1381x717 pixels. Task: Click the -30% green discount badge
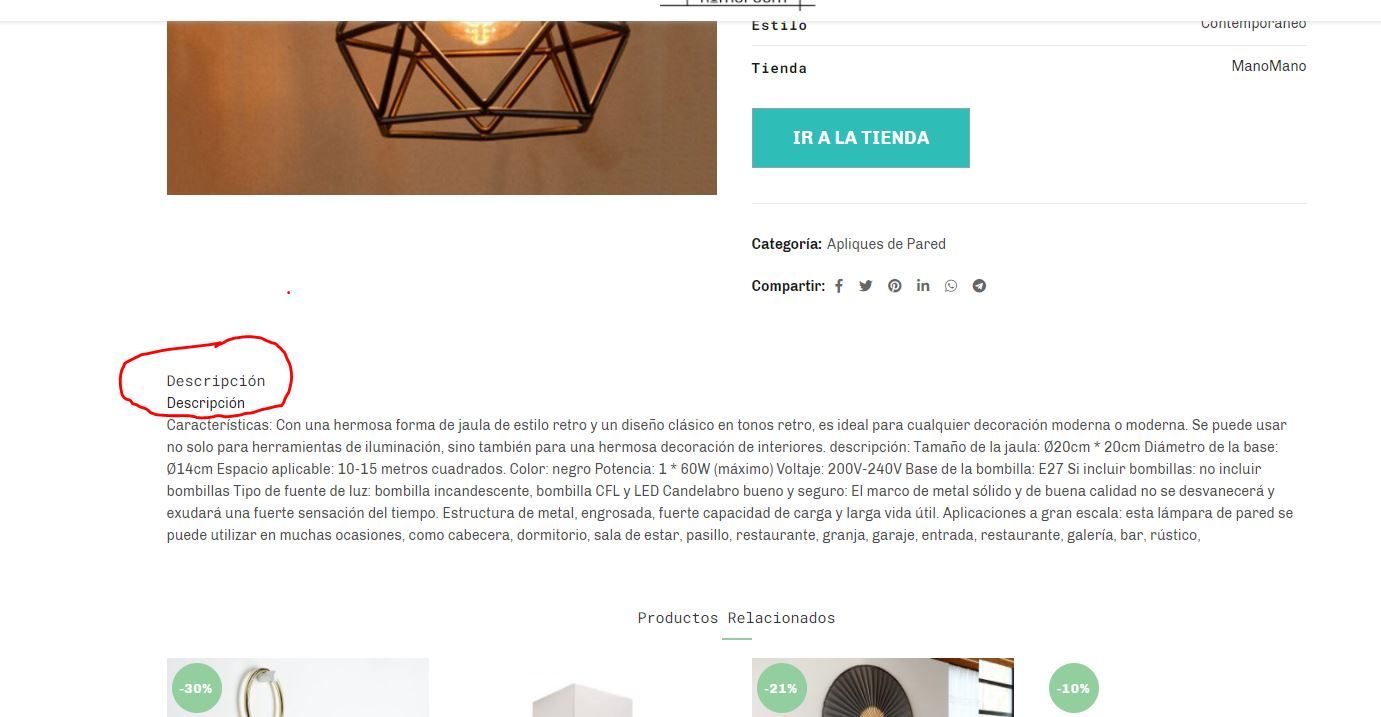[196, 688]
